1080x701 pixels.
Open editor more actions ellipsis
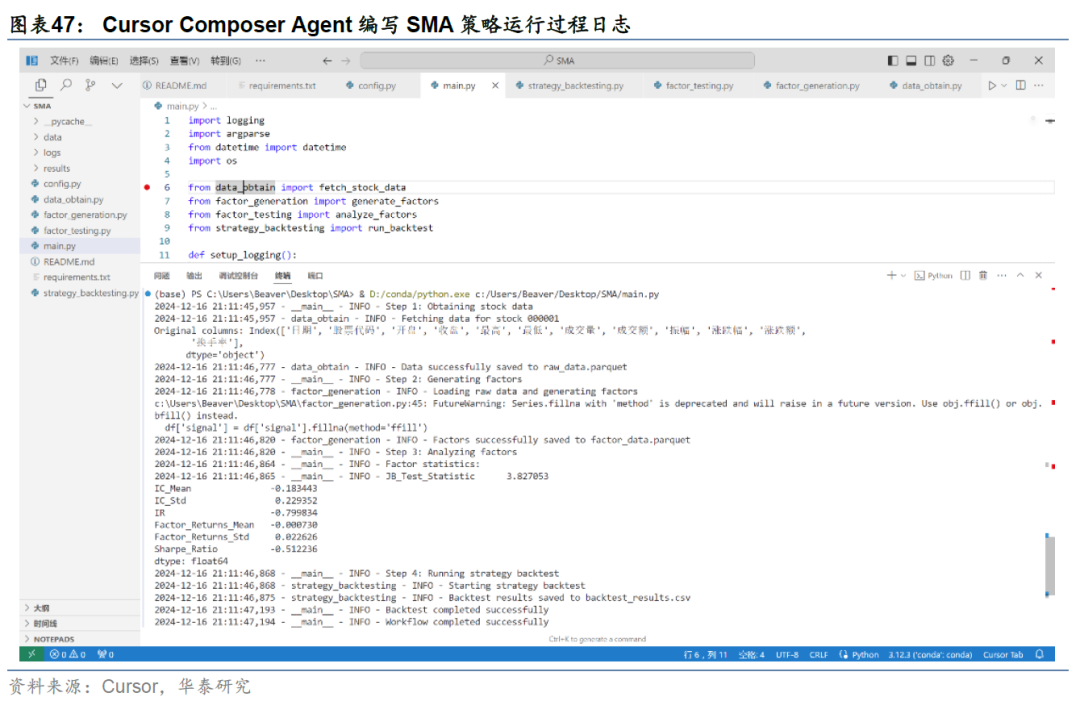pyautogui.click(x=1039, y=85)
